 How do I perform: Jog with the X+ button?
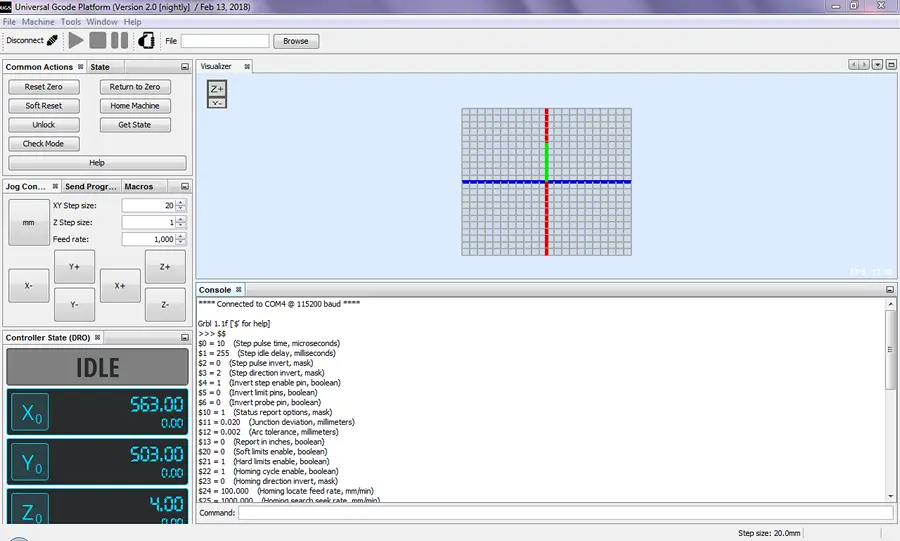click(x=120, y=286)
